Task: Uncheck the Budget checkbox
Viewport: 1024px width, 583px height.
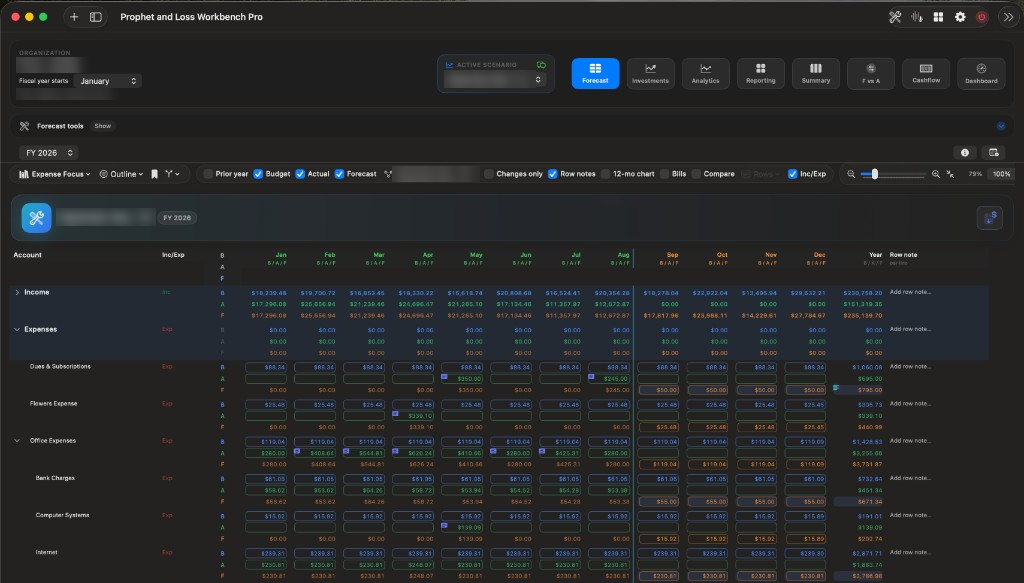Action: 258,174
